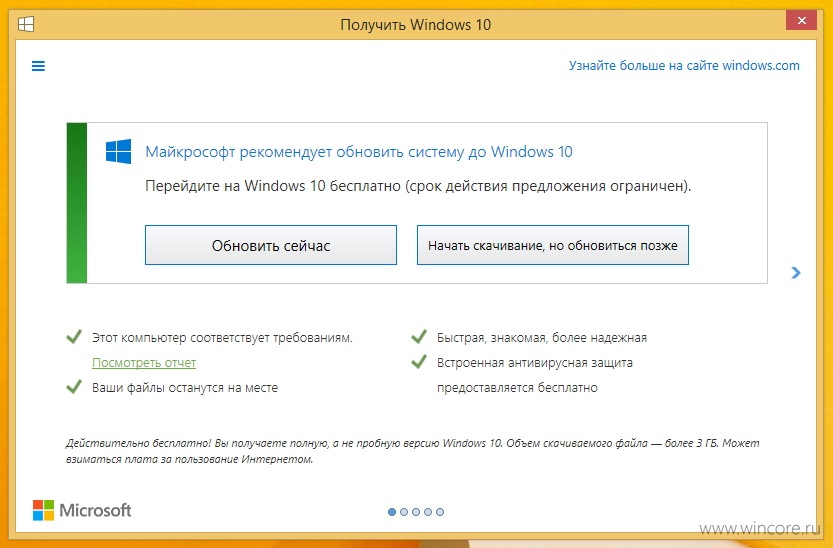This screenshot has width=833, height=548.
Task: Click checkmark next to Ваши файлы останутся на месте
Action: pos(74,387)
